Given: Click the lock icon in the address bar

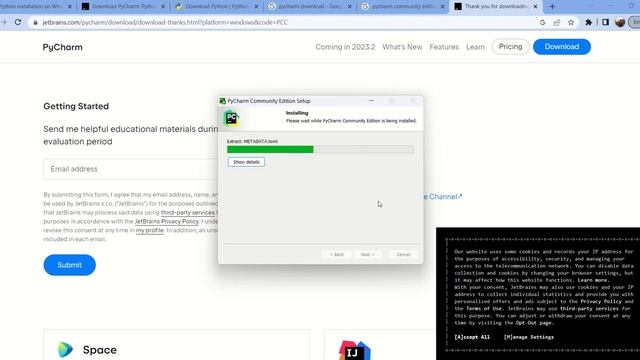Looking at the screenshot, I should (x=36, y=23).
